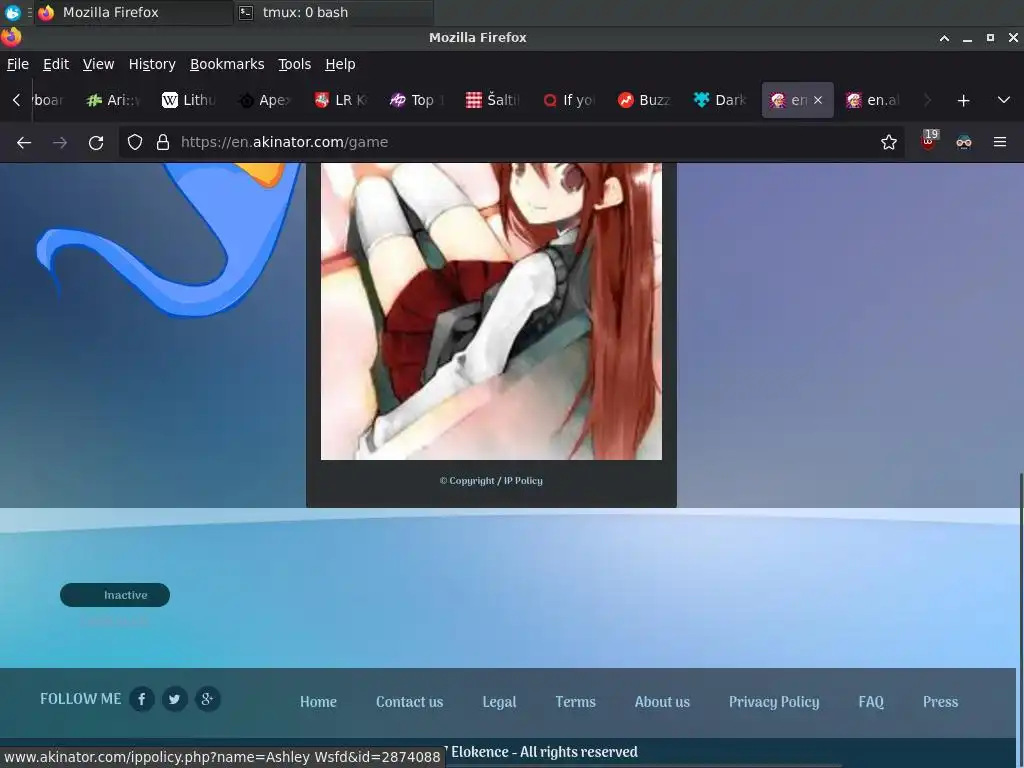The height and width of the screenshot is (768, 1024).
Task: Open the History menu
Action: pos(152,64)
